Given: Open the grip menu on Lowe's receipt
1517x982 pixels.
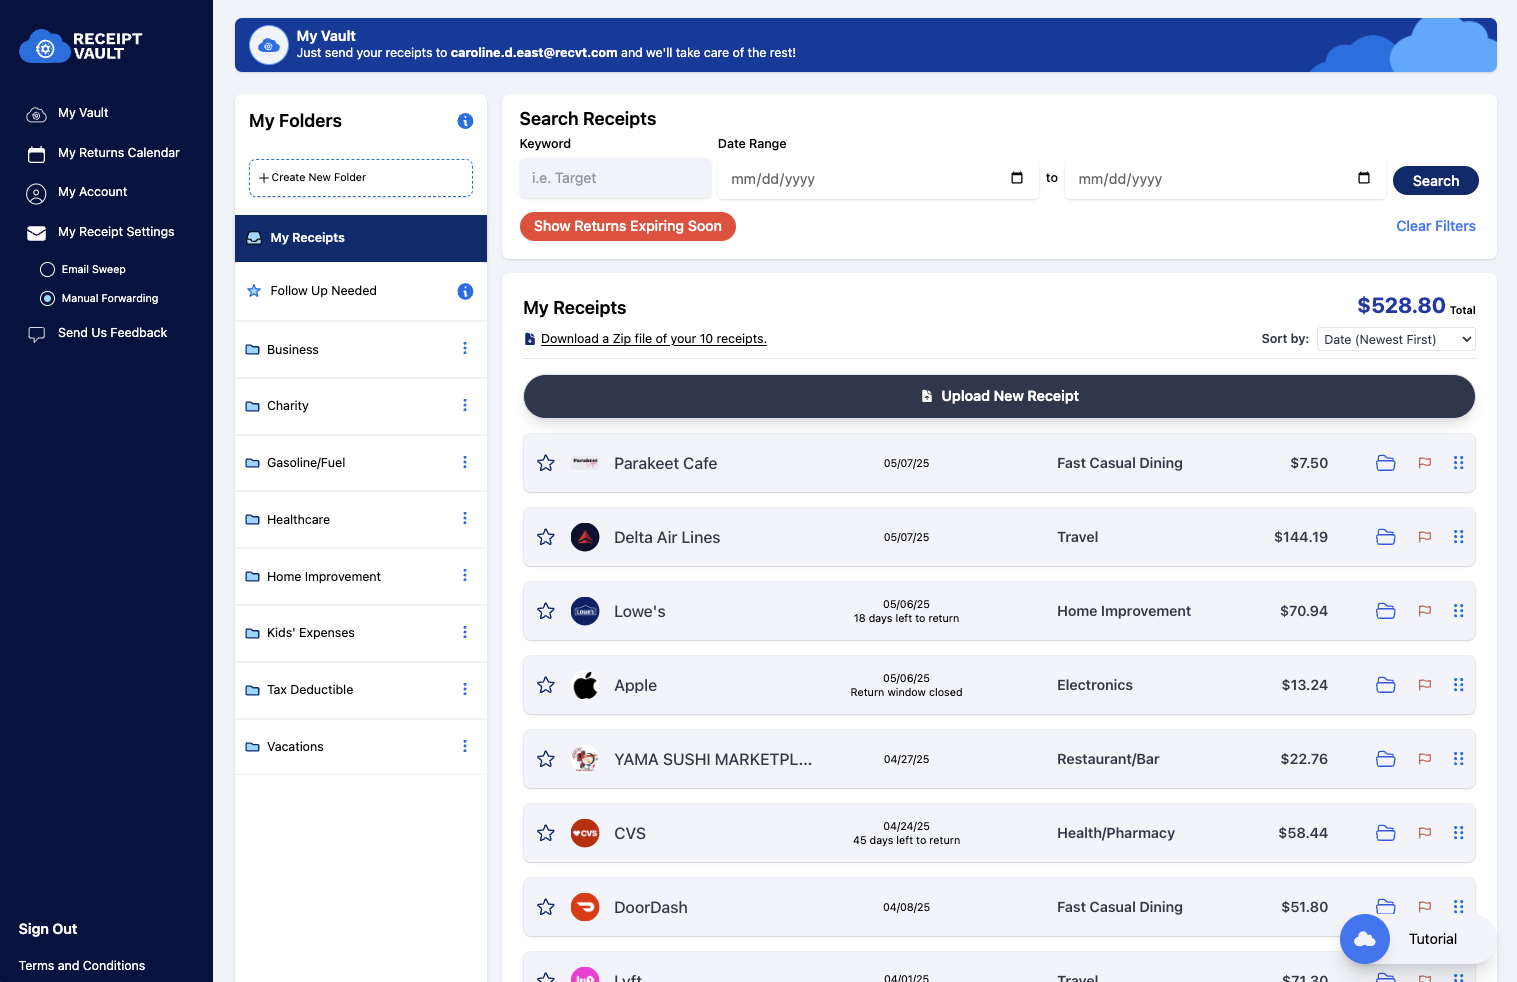Looking at the screenshot, I should click(x=1458, y=611).
